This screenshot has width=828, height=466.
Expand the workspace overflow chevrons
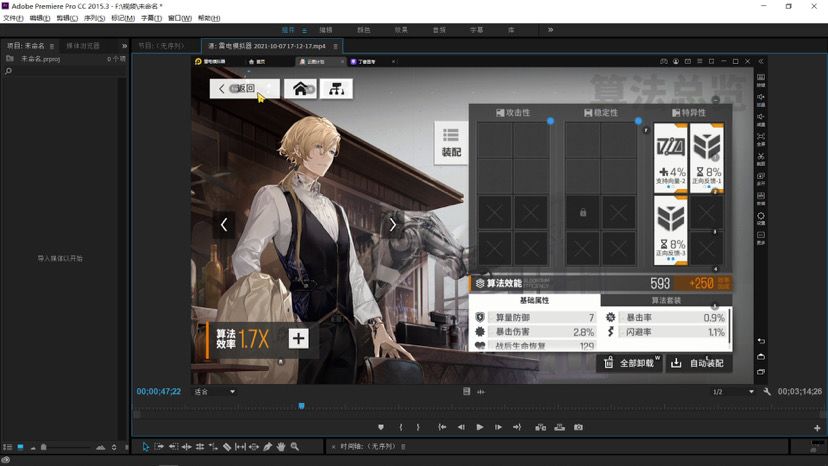point(550,30)
